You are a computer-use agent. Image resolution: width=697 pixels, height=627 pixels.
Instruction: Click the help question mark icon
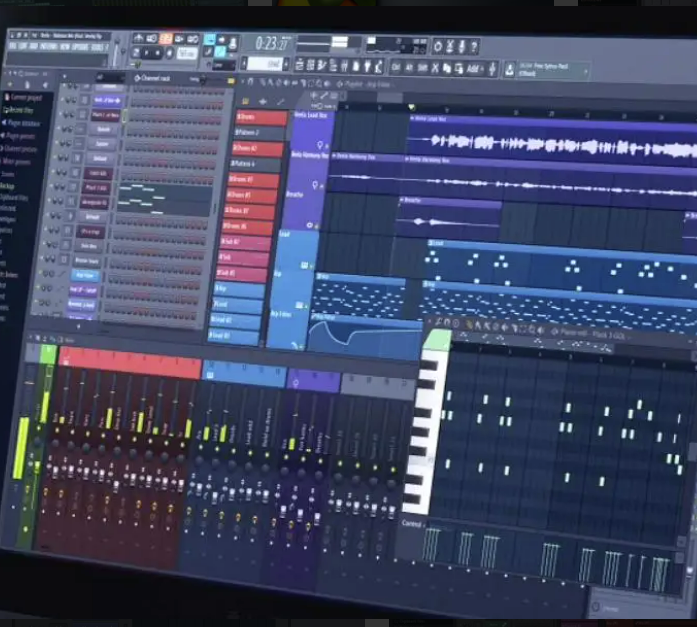[x=474, y=47]
